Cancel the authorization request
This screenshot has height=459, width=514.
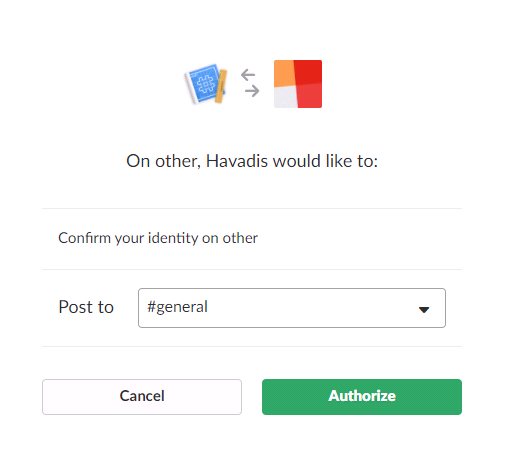pos(142,397)
